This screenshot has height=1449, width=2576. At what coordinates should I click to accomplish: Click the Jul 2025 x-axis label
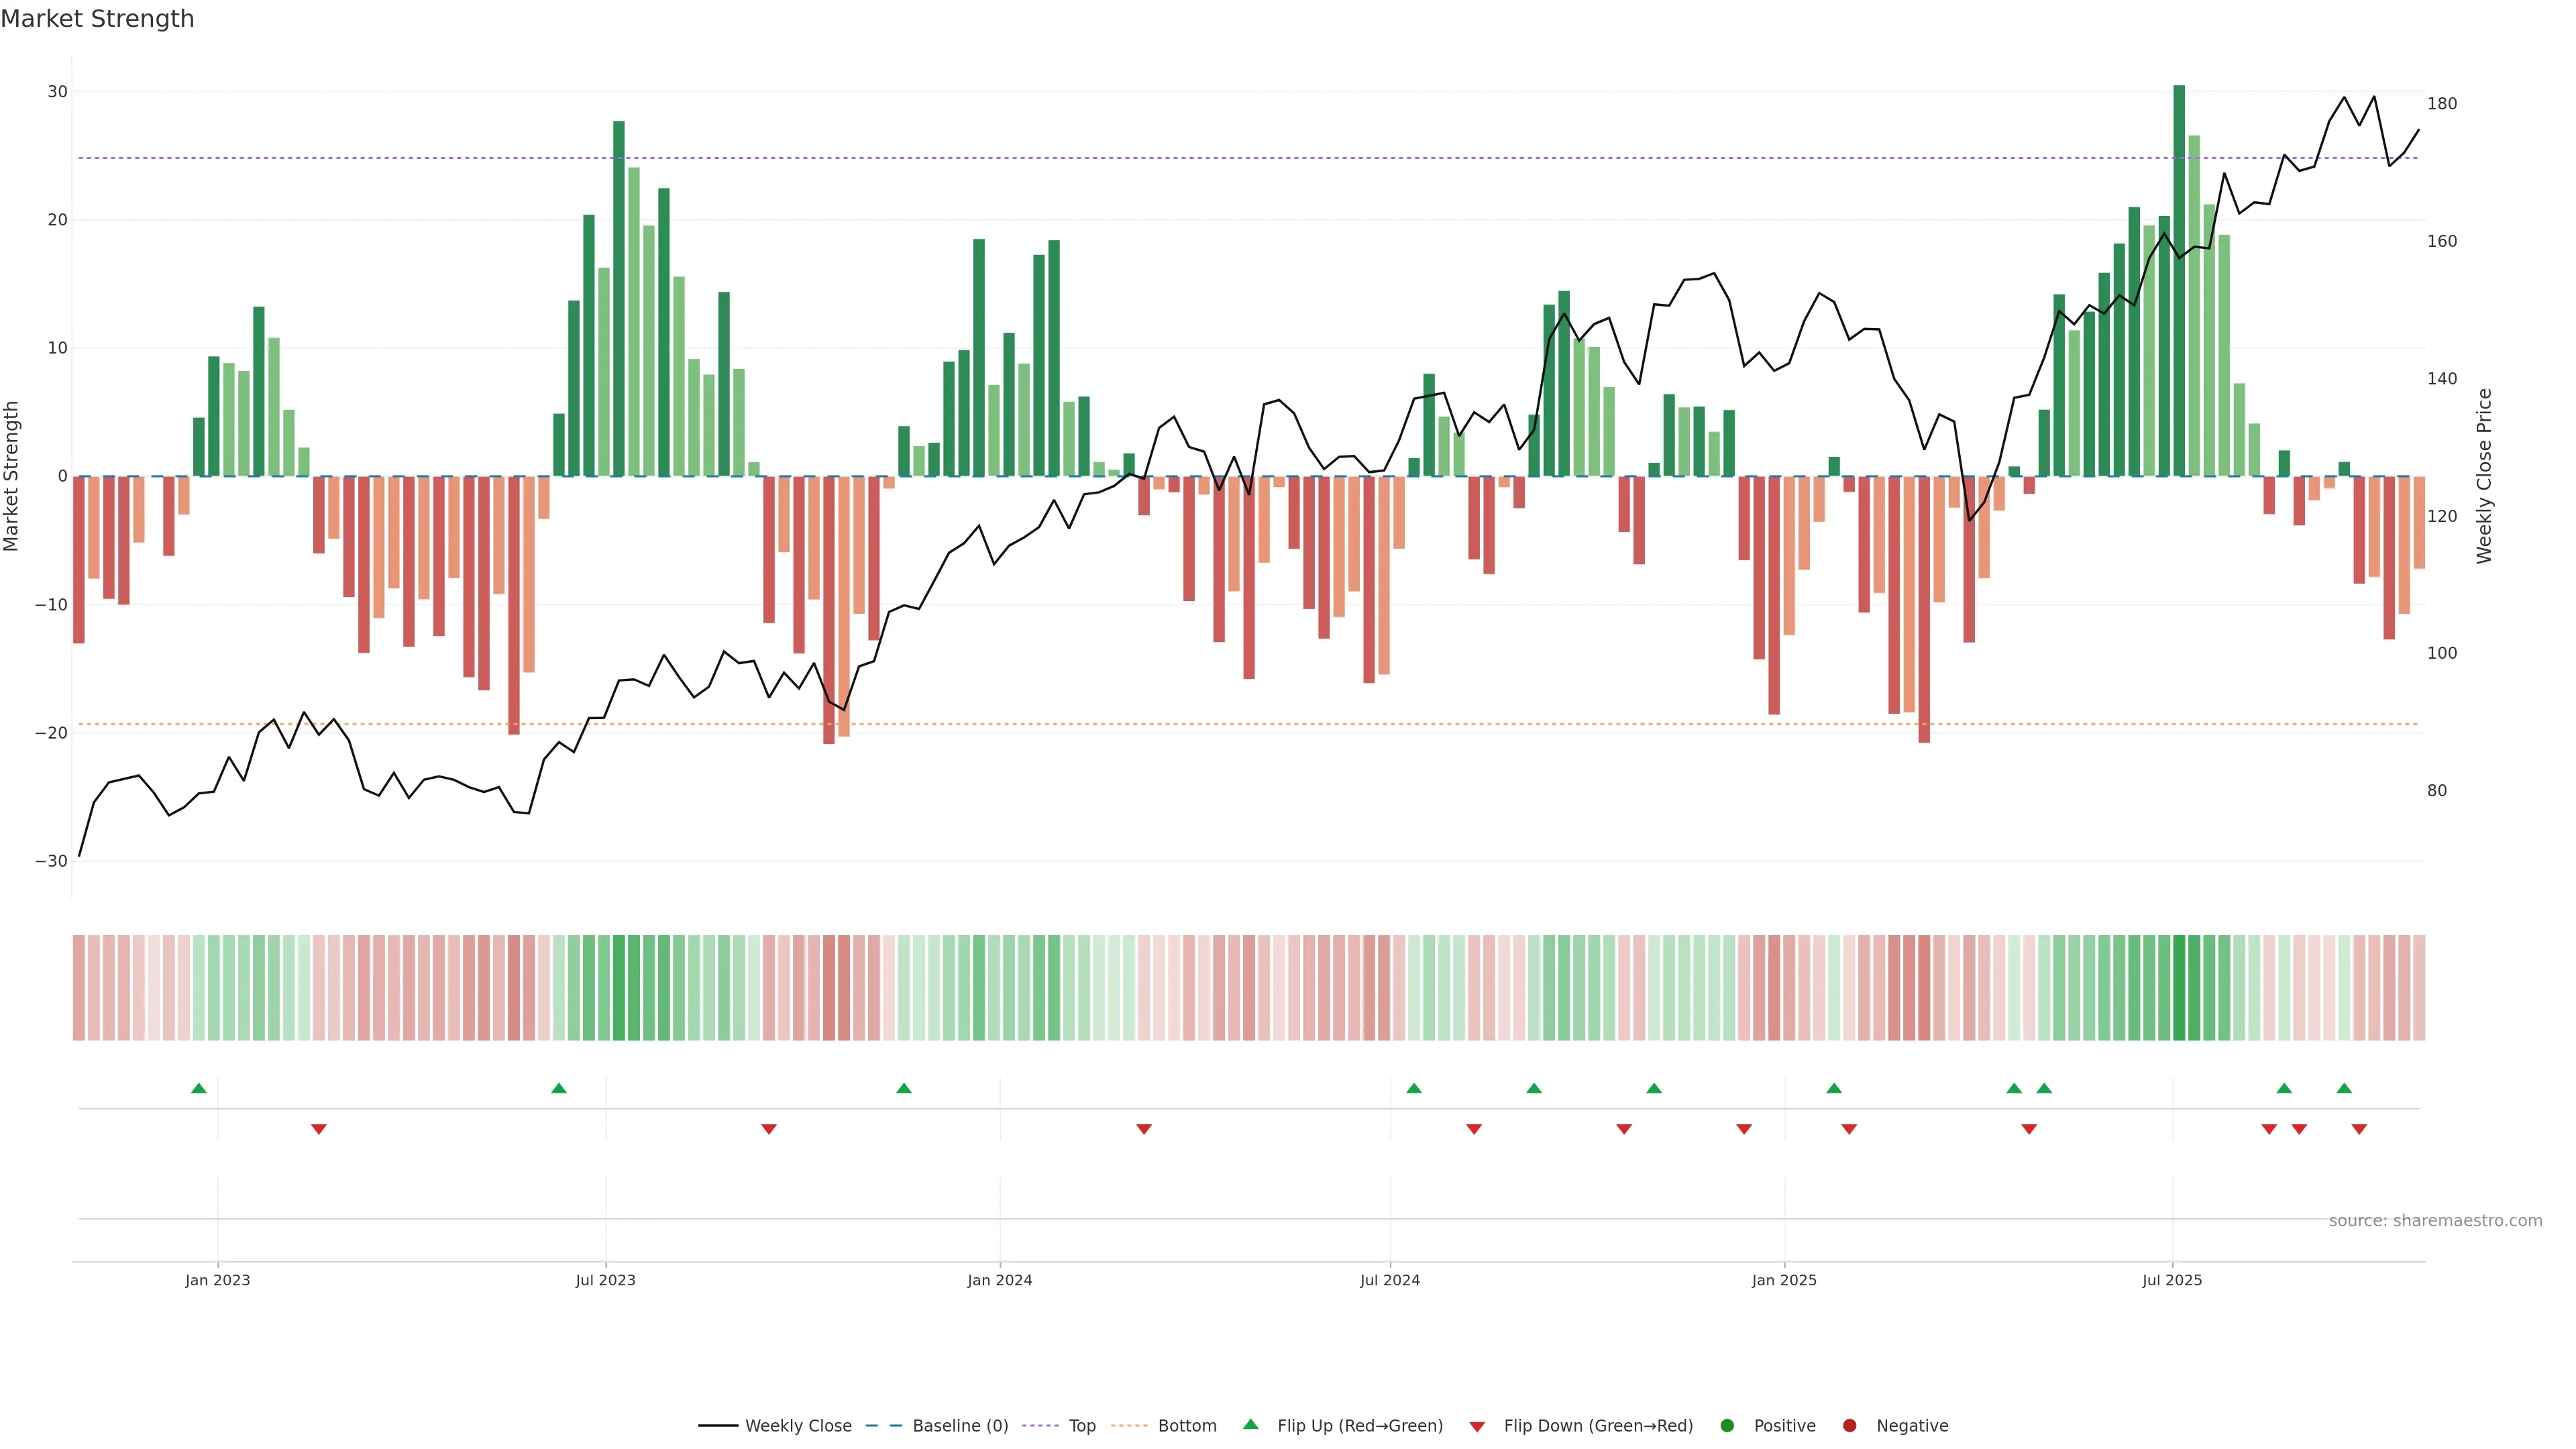pos(2172,1280)
